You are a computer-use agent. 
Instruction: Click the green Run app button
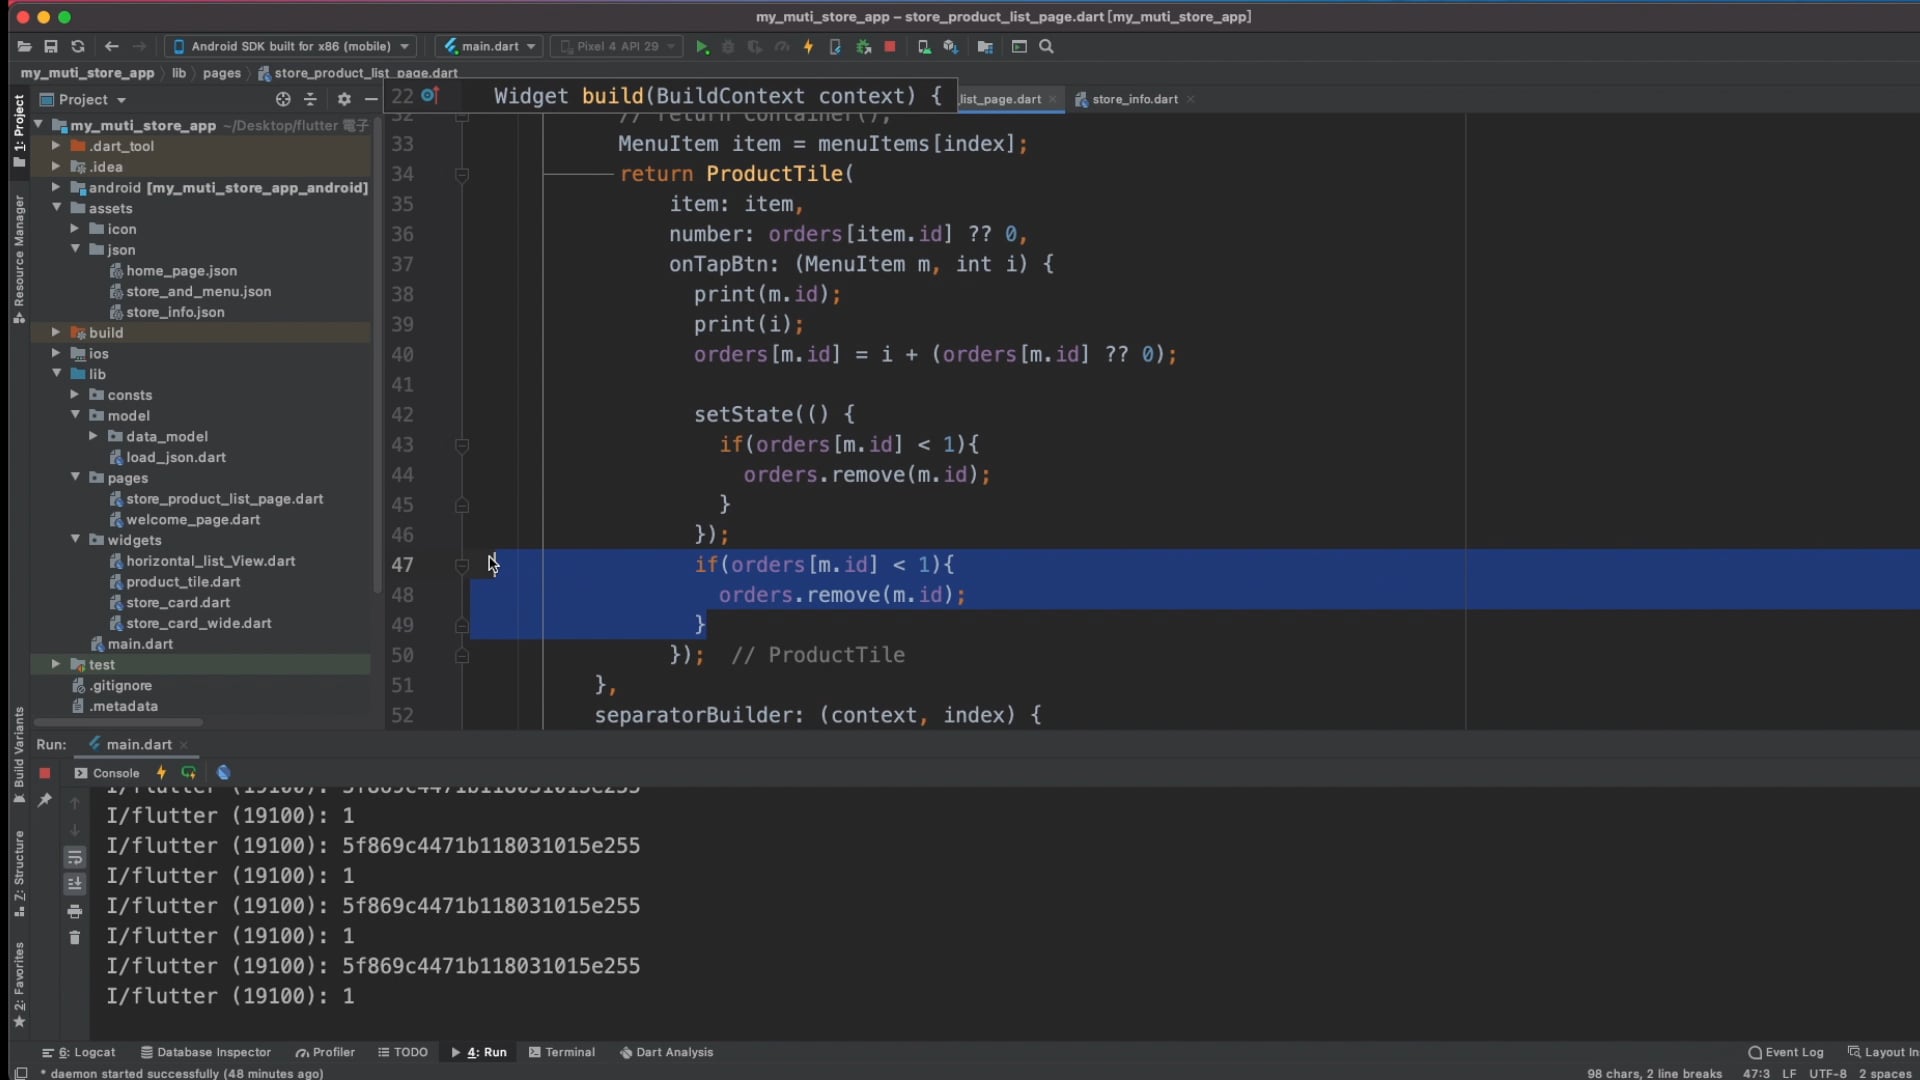(x=702, y=47)
